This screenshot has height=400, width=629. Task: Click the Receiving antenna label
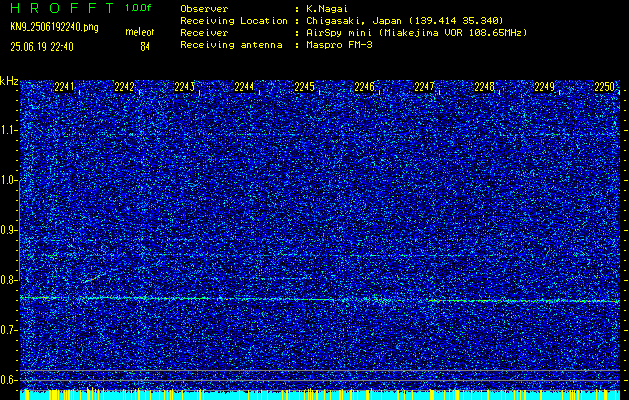[231, 45]
